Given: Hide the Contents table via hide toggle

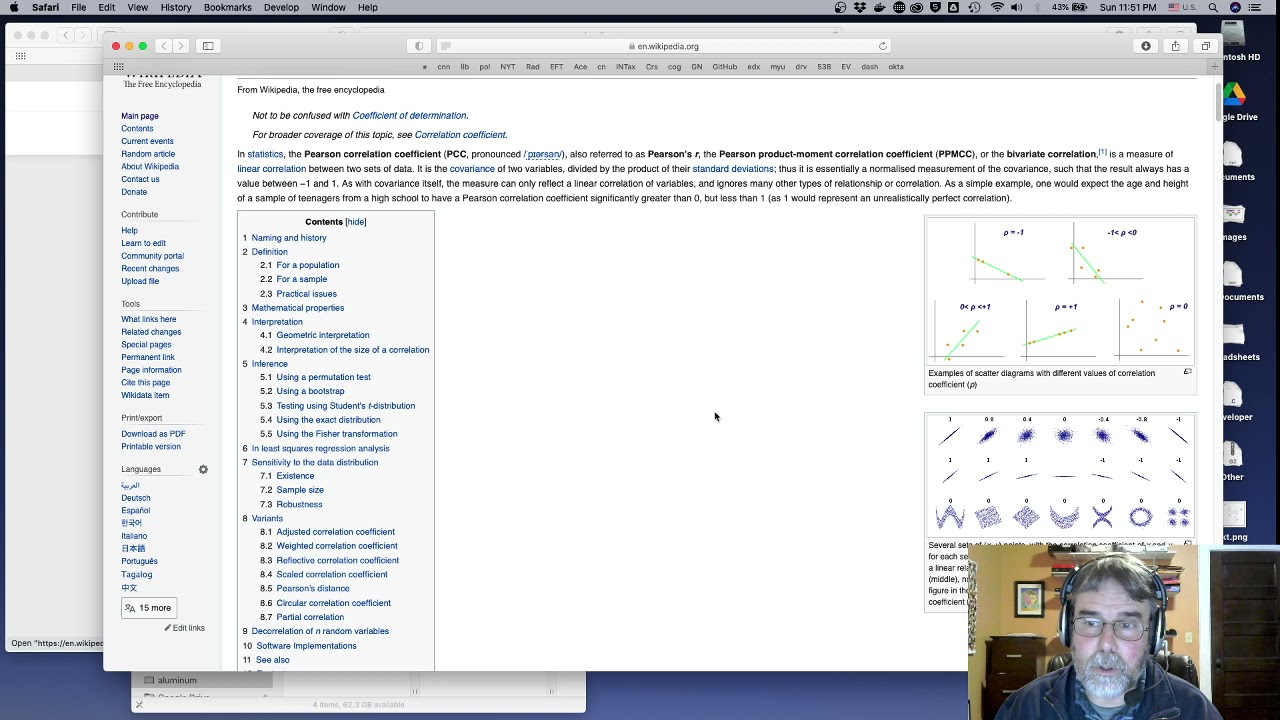Looking at the screenshot, I should tap(356, 222).
